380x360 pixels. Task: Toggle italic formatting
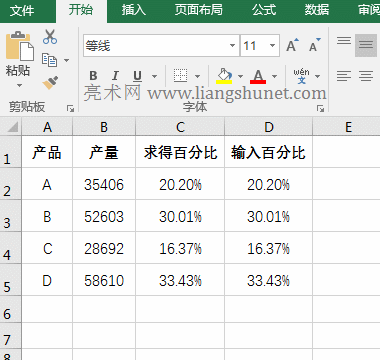pyautogui.click(x=115, y=76)
